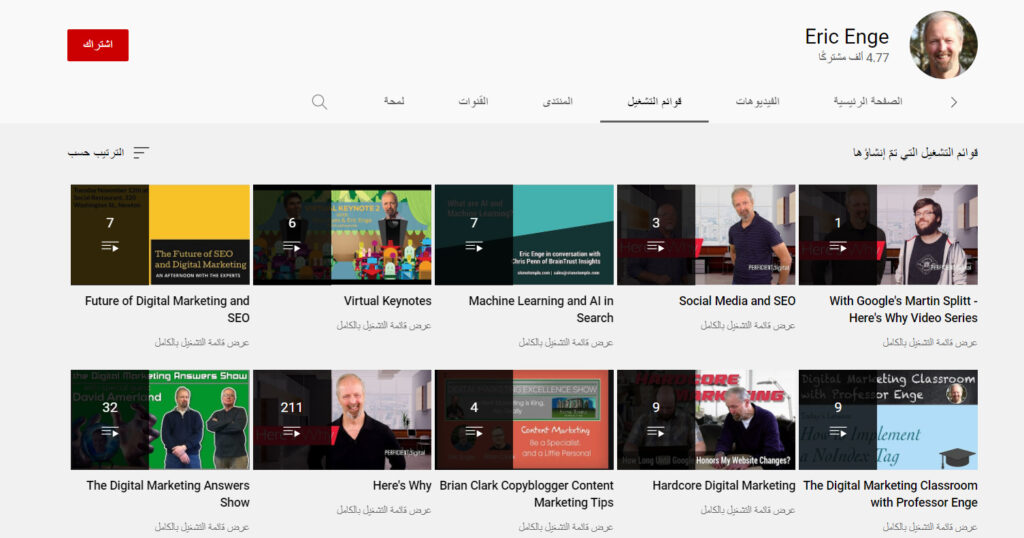Select the community tab (المنتدى)
This screenshot has height=538, width=1024.
pyautogui.click(x=558, y=102)
